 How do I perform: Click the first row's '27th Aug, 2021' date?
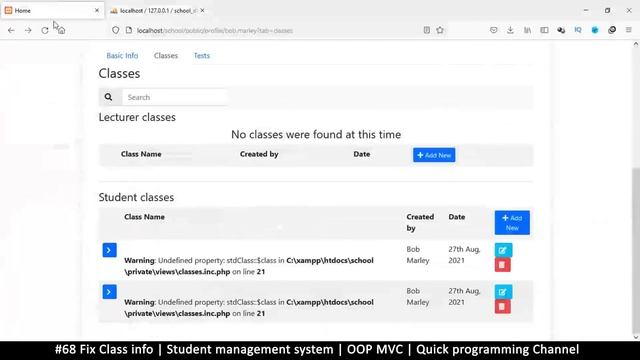coord(464,255)
